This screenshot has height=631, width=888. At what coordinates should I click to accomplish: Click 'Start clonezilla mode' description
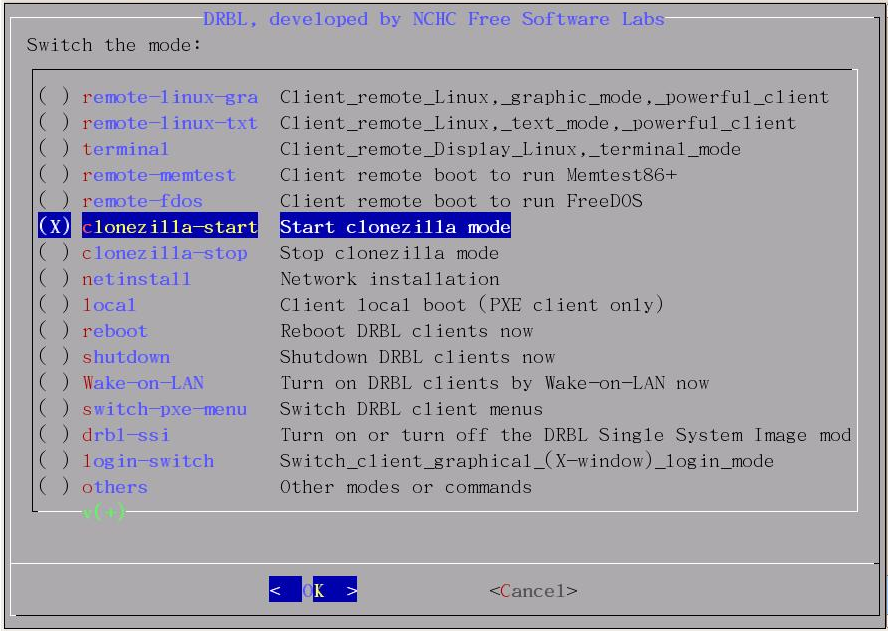[395, 227]
